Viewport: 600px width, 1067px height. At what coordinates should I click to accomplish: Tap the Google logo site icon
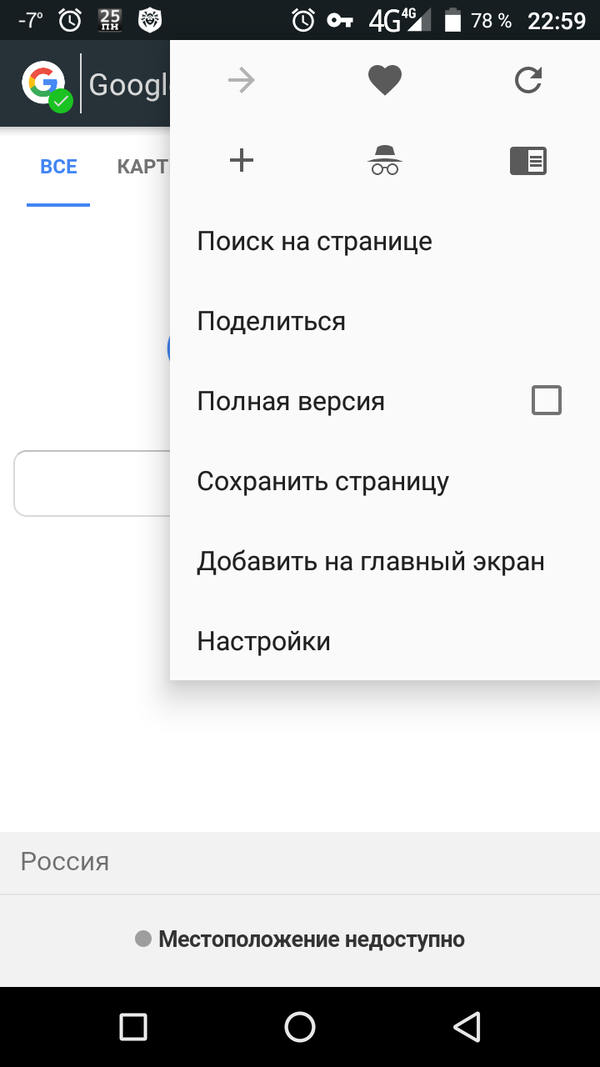[x=46, y=85]
